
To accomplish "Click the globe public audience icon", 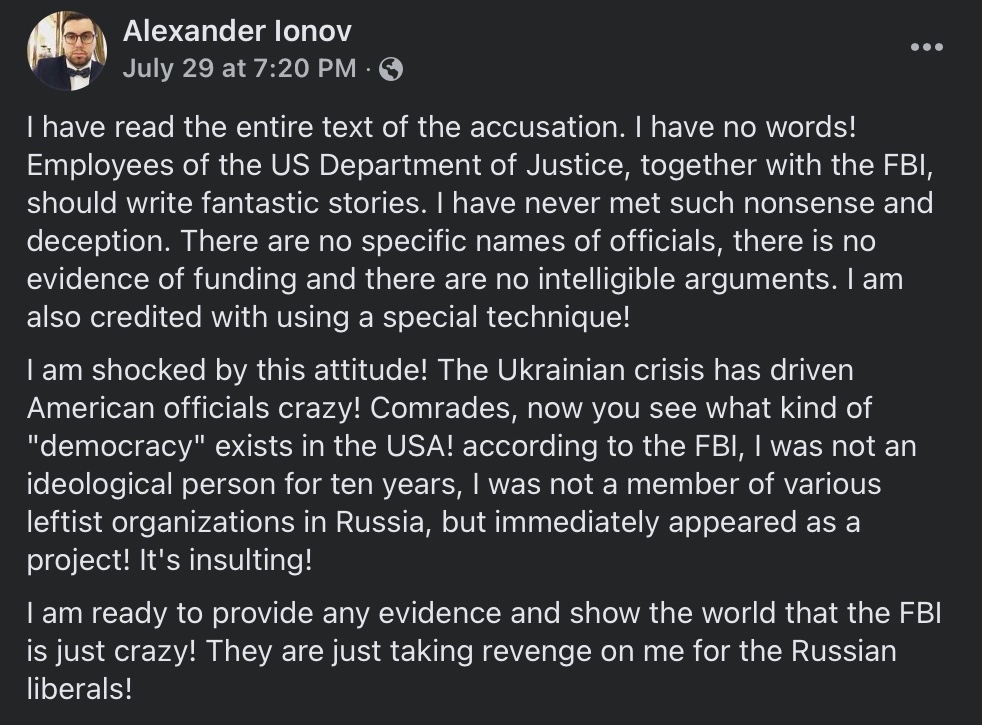I will 392,69.
